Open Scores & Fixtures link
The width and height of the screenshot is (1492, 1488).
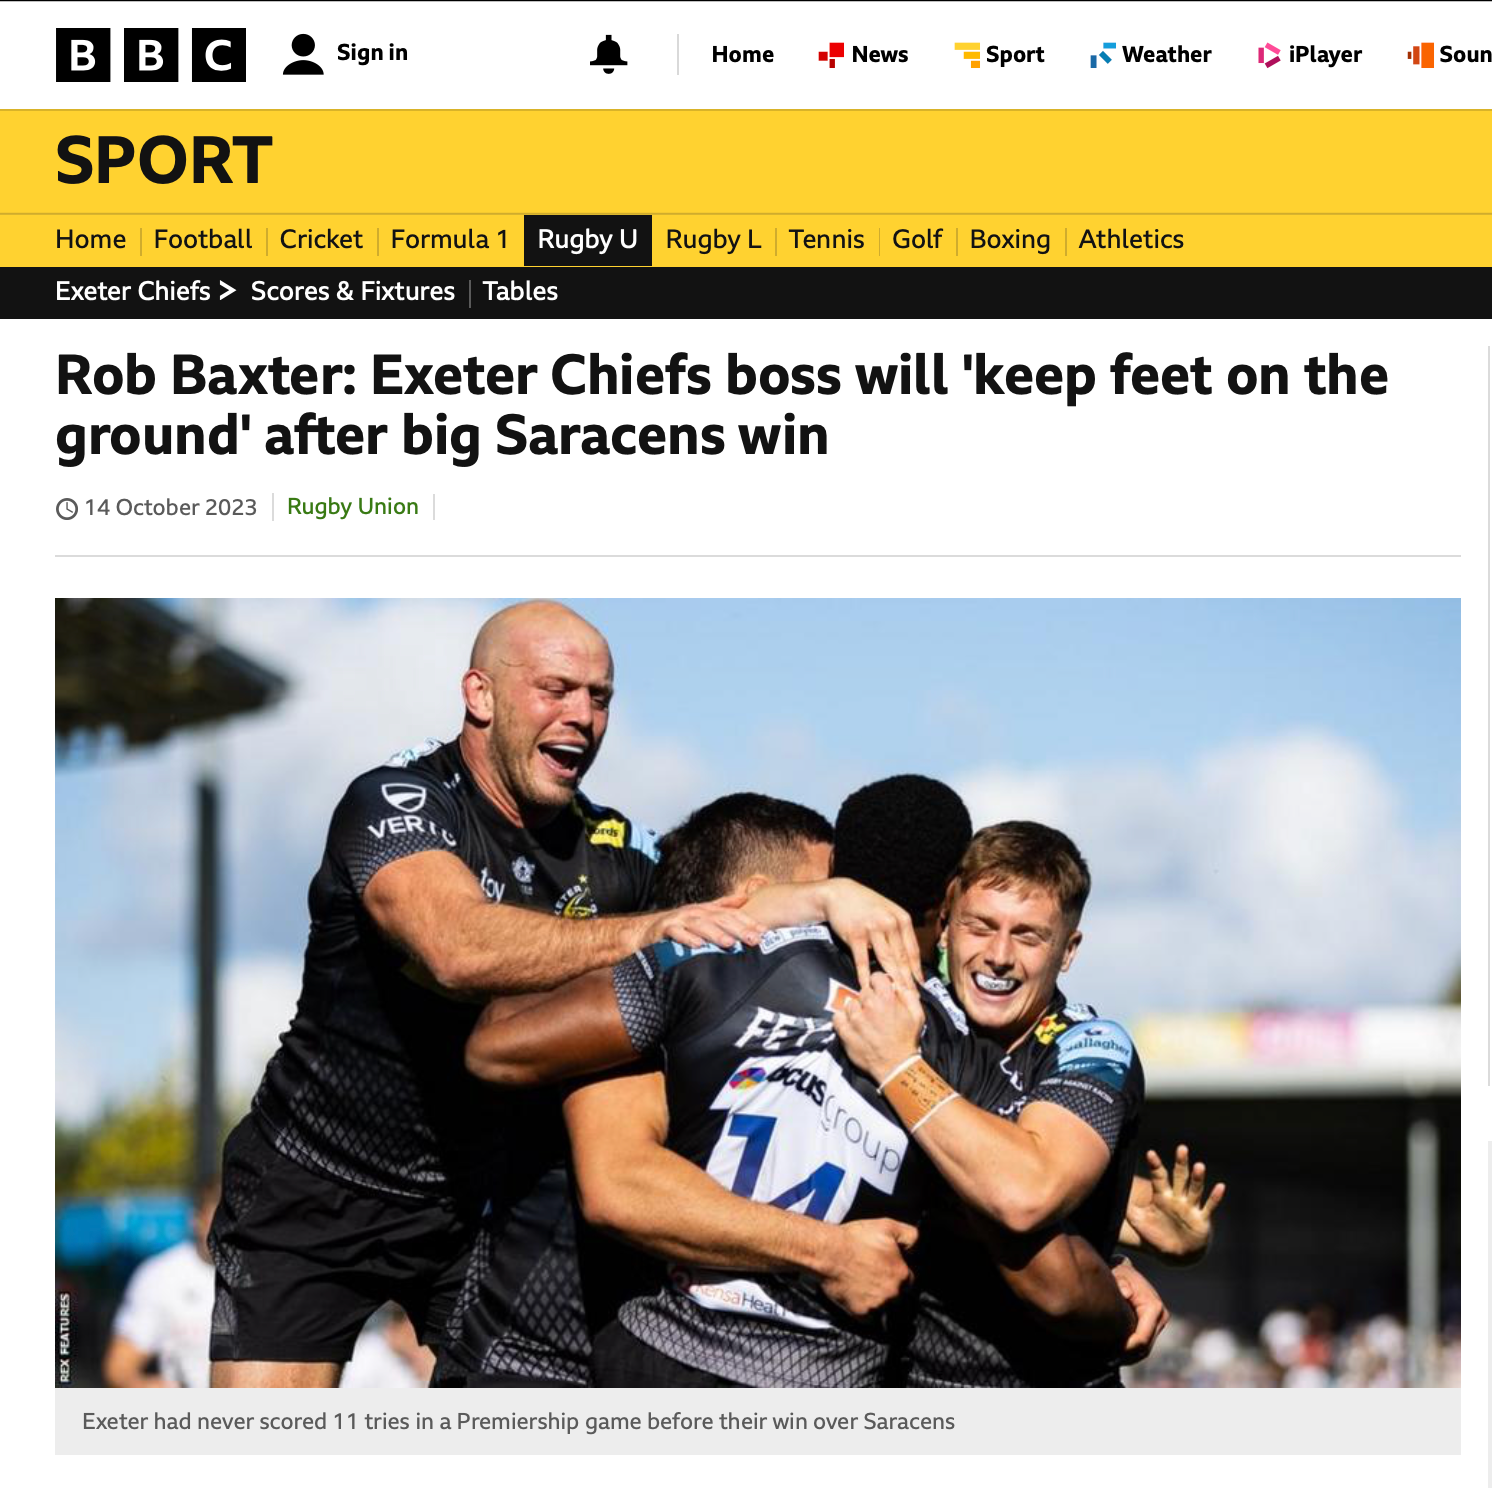click(353, 291)
